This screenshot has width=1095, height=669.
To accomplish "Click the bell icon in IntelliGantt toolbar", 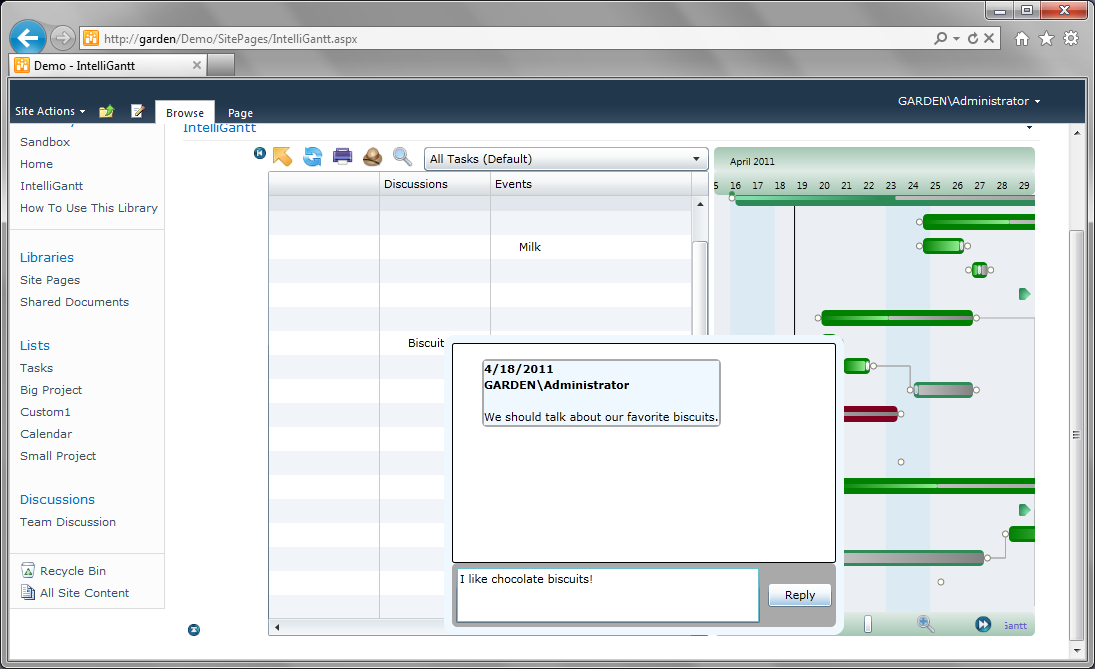I will point(372,156).
